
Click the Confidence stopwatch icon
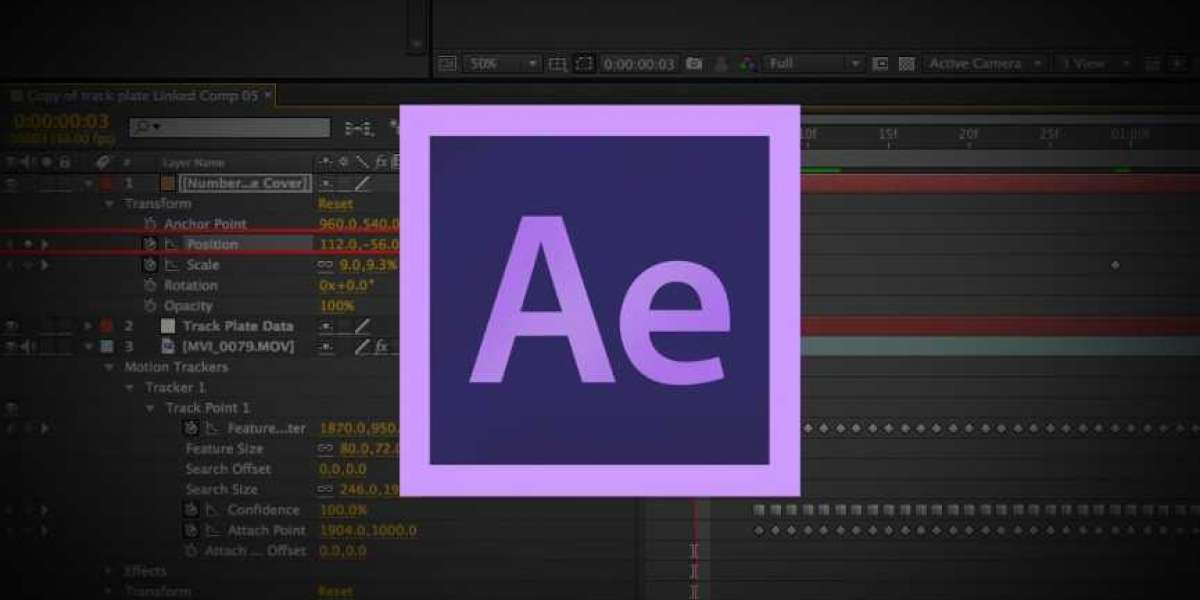(191, 510)
